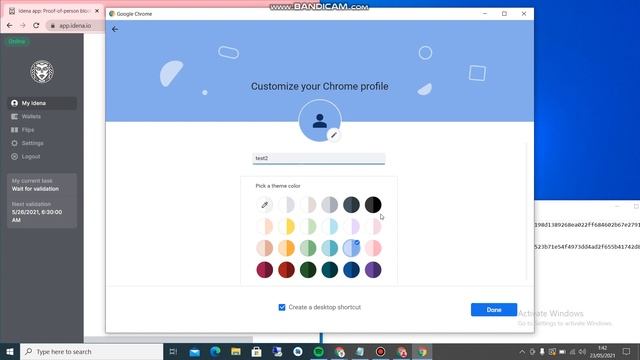Select the black theme color
640x360 pixels.
click(373, 204)
